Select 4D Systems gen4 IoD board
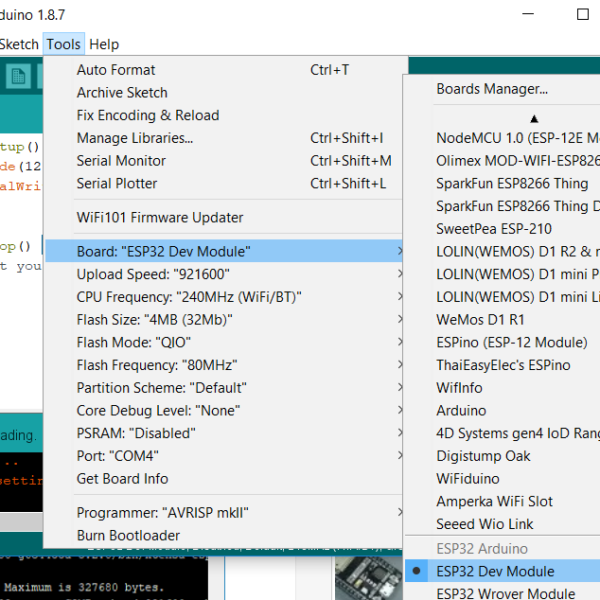 pyautogui.click(x=502, y=433)
